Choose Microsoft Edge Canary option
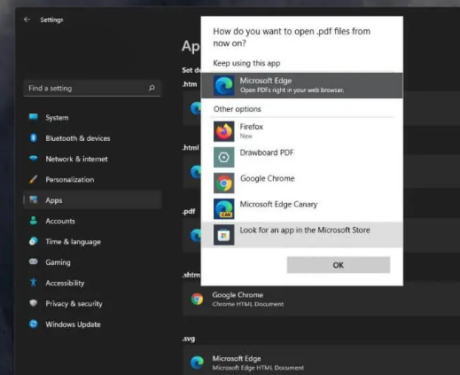Screen dimensions: 460x375 pyautogui.click(x=302, y=209)
